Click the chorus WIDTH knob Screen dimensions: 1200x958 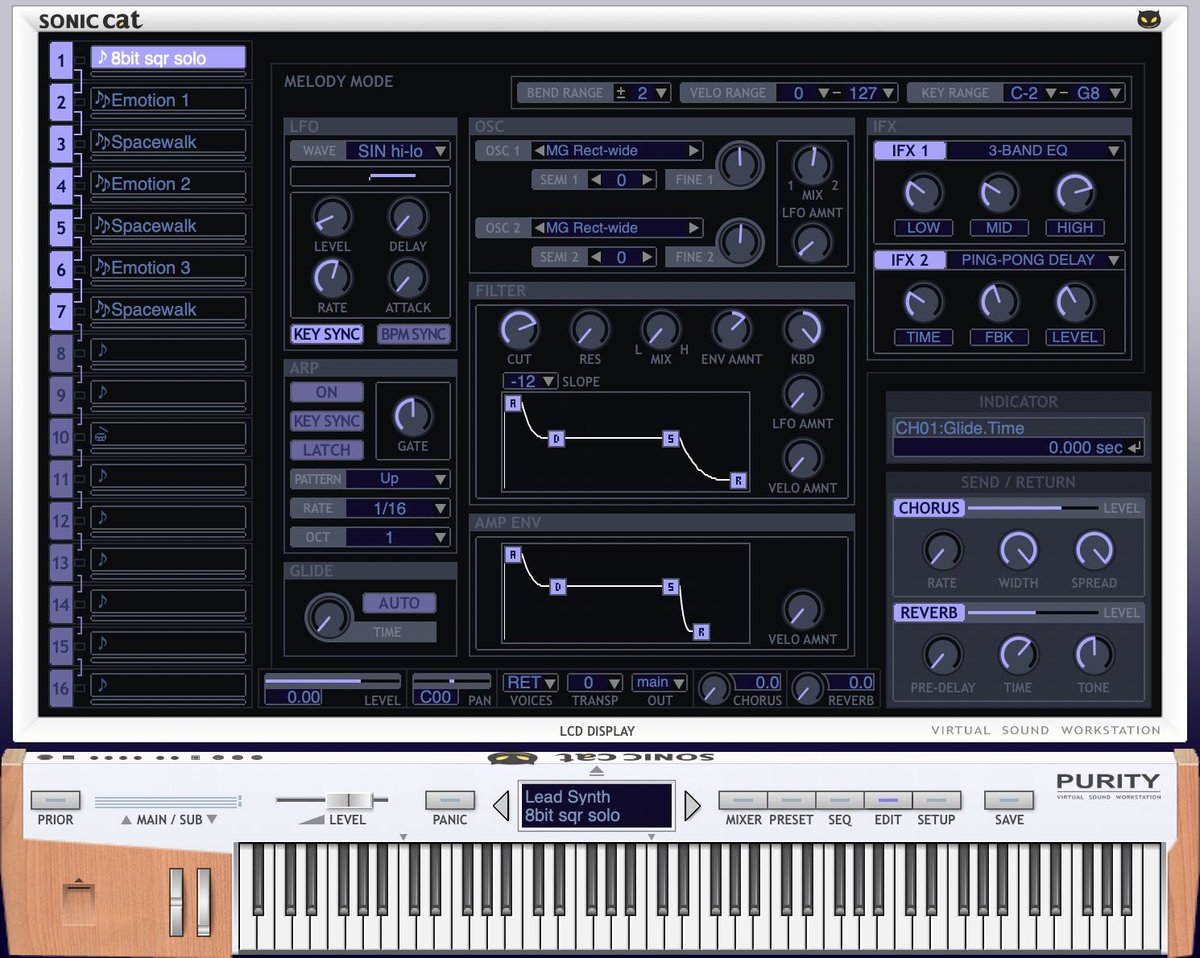1018,550
